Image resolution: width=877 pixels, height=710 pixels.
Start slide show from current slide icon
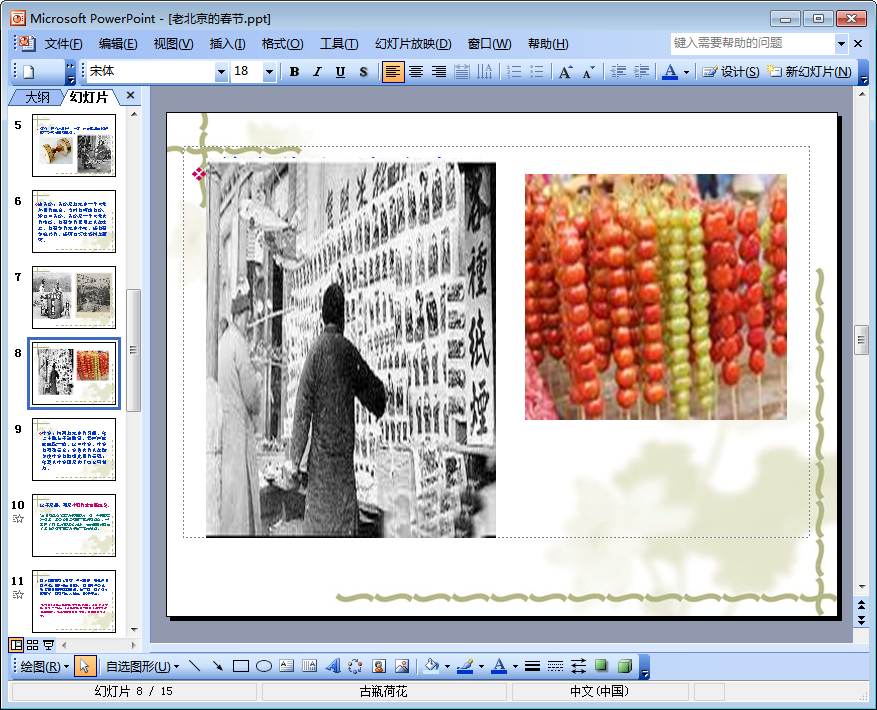click(x=49, y=645)
